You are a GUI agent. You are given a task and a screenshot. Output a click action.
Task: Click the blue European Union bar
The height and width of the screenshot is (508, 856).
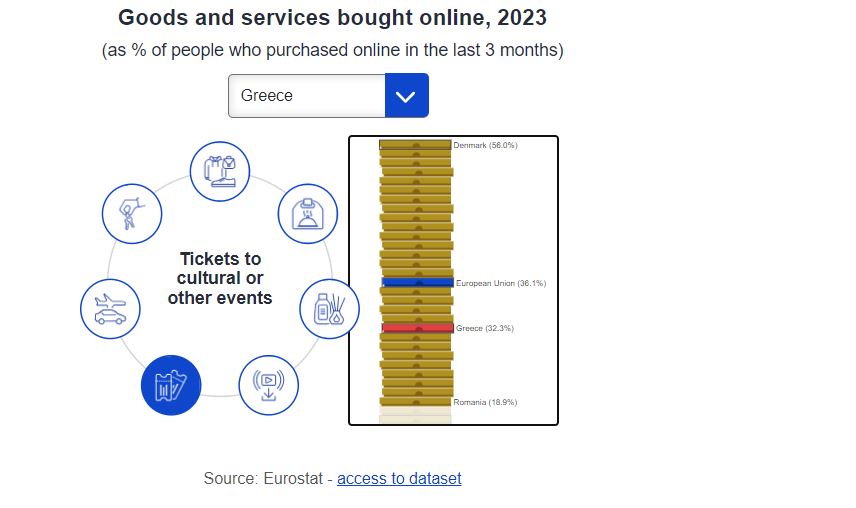(418, 283)
